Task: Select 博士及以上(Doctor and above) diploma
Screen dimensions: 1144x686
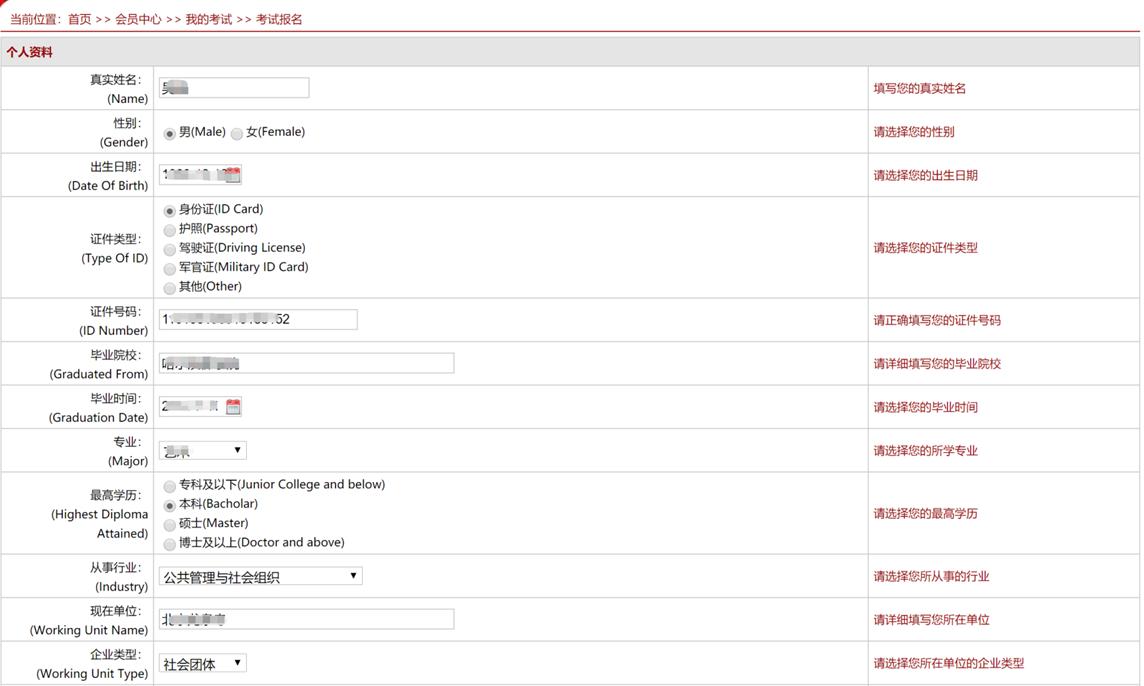Action: tap(169, 544)
